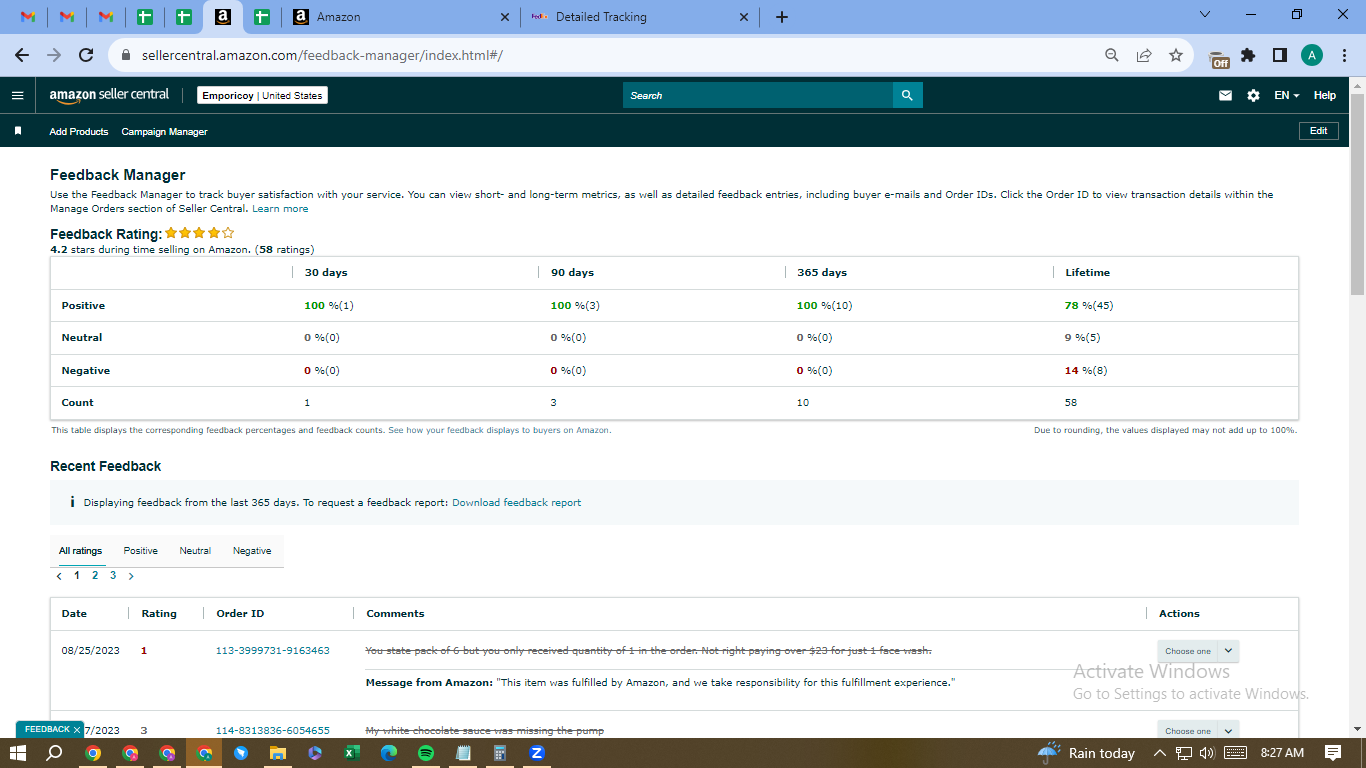
Task: Open order ID 114-8313836-6054655
Action: pyautogui.click(x=273, y=730)
